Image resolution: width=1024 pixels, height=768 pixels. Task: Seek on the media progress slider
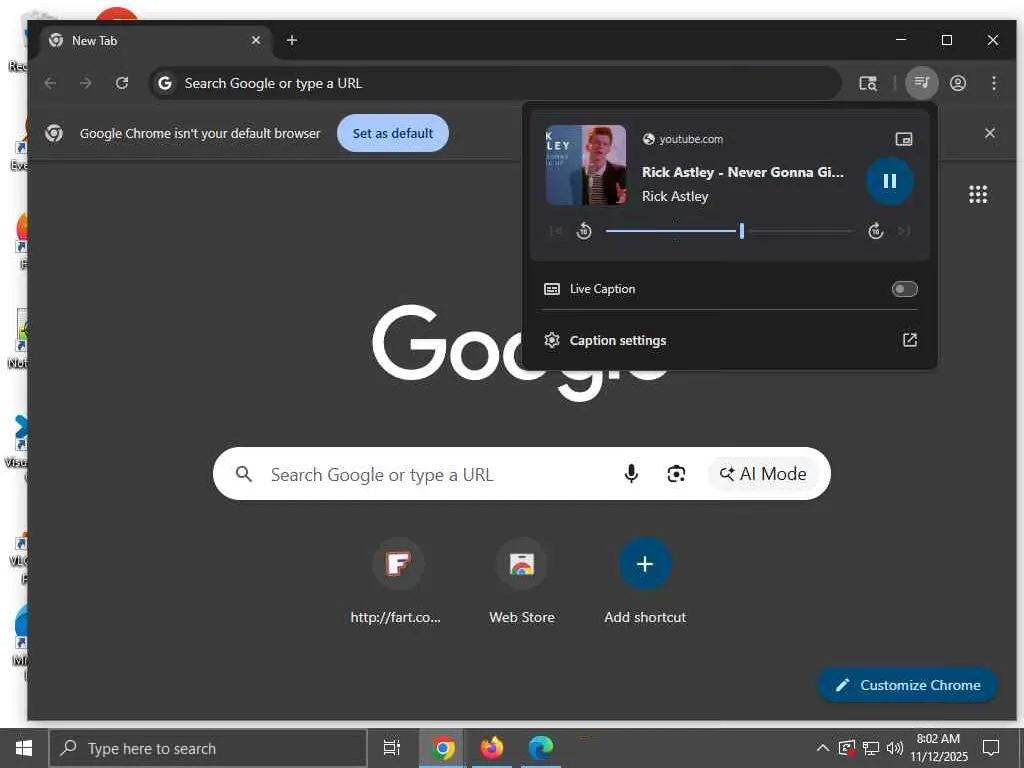[x=729, y=231]
